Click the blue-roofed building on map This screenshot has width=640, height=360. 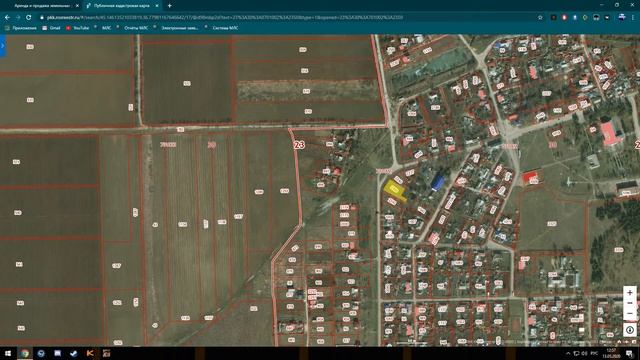coord(438,182)
